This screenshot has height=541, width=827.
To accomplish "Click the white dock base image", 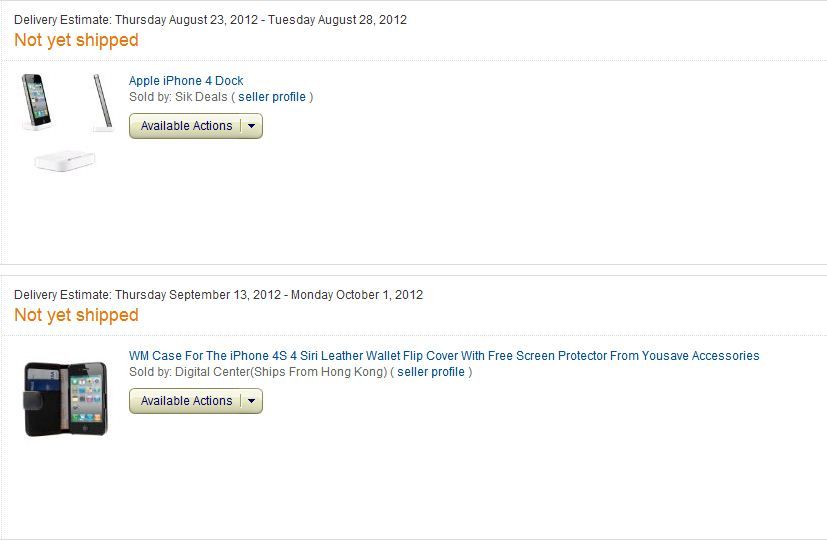I will pyautogui.click(x=64, y=160).
